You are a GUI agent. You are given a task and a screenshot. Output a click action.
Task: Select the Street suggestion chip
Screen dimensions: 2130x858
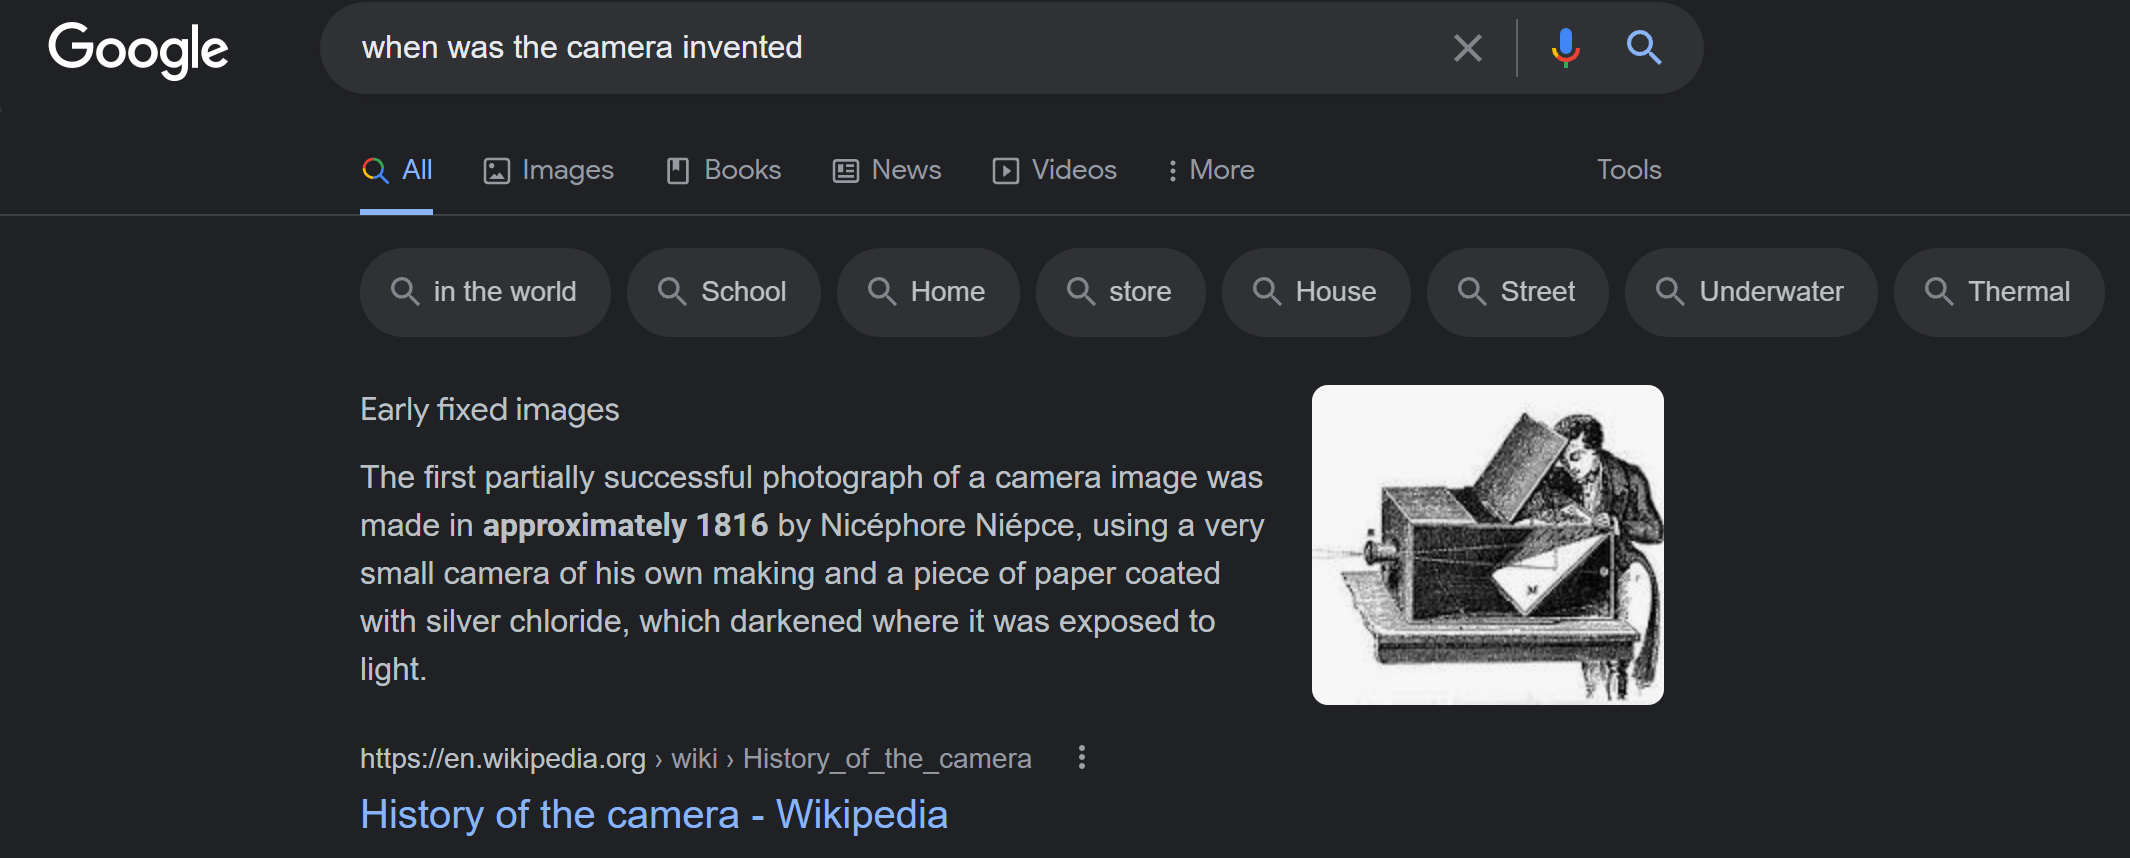pyautogui.click(x=1518, y=292)
